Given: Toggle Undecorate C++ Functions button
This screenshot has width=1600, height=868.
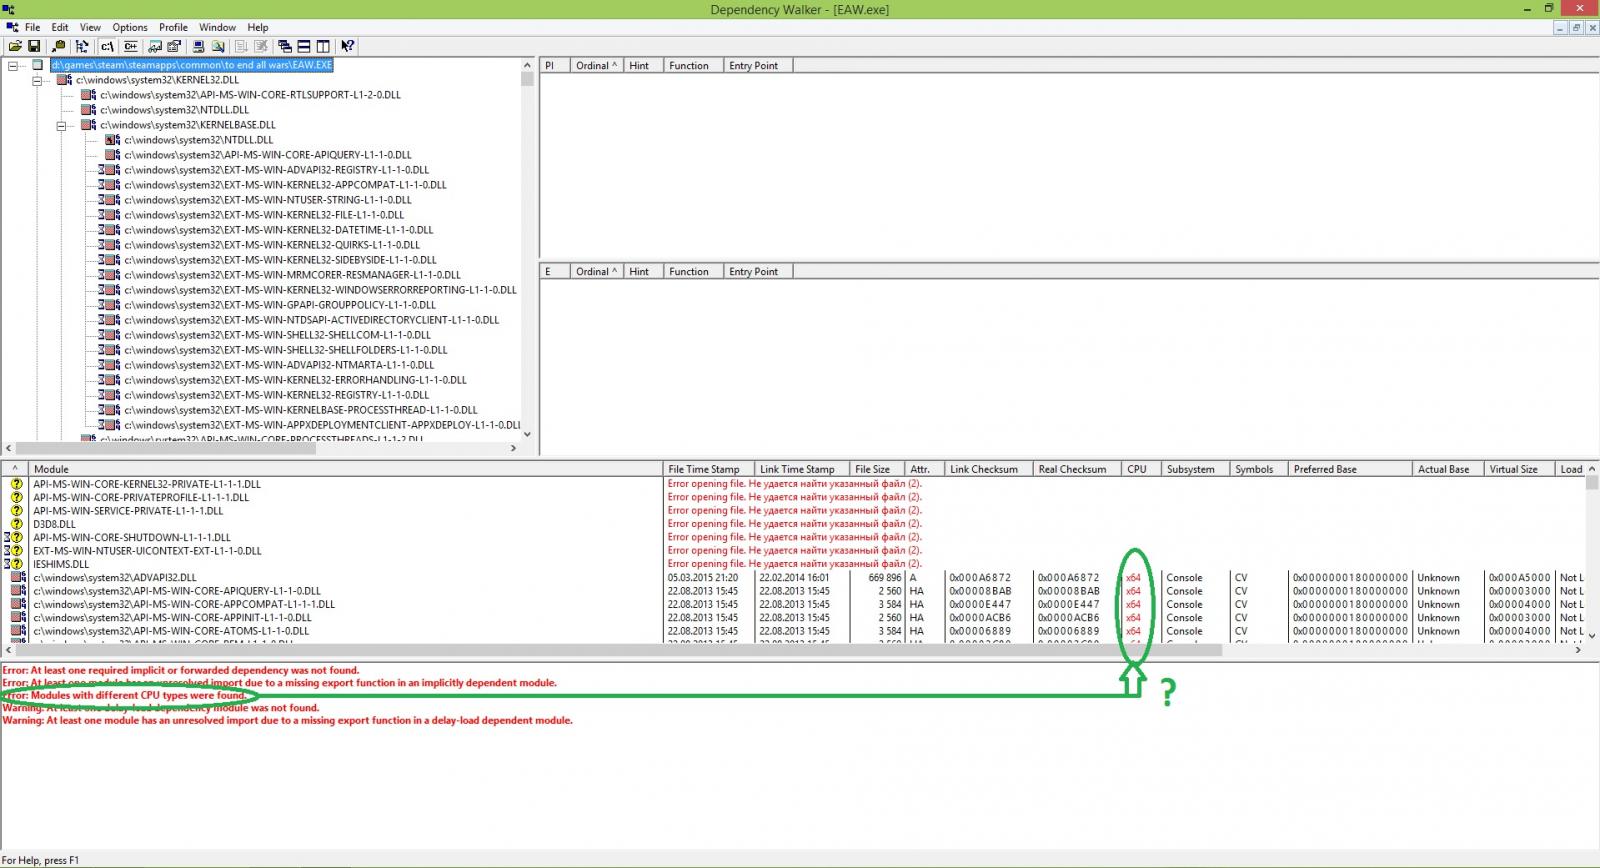Looking at the screenshot, I should (x=131, y=46).
